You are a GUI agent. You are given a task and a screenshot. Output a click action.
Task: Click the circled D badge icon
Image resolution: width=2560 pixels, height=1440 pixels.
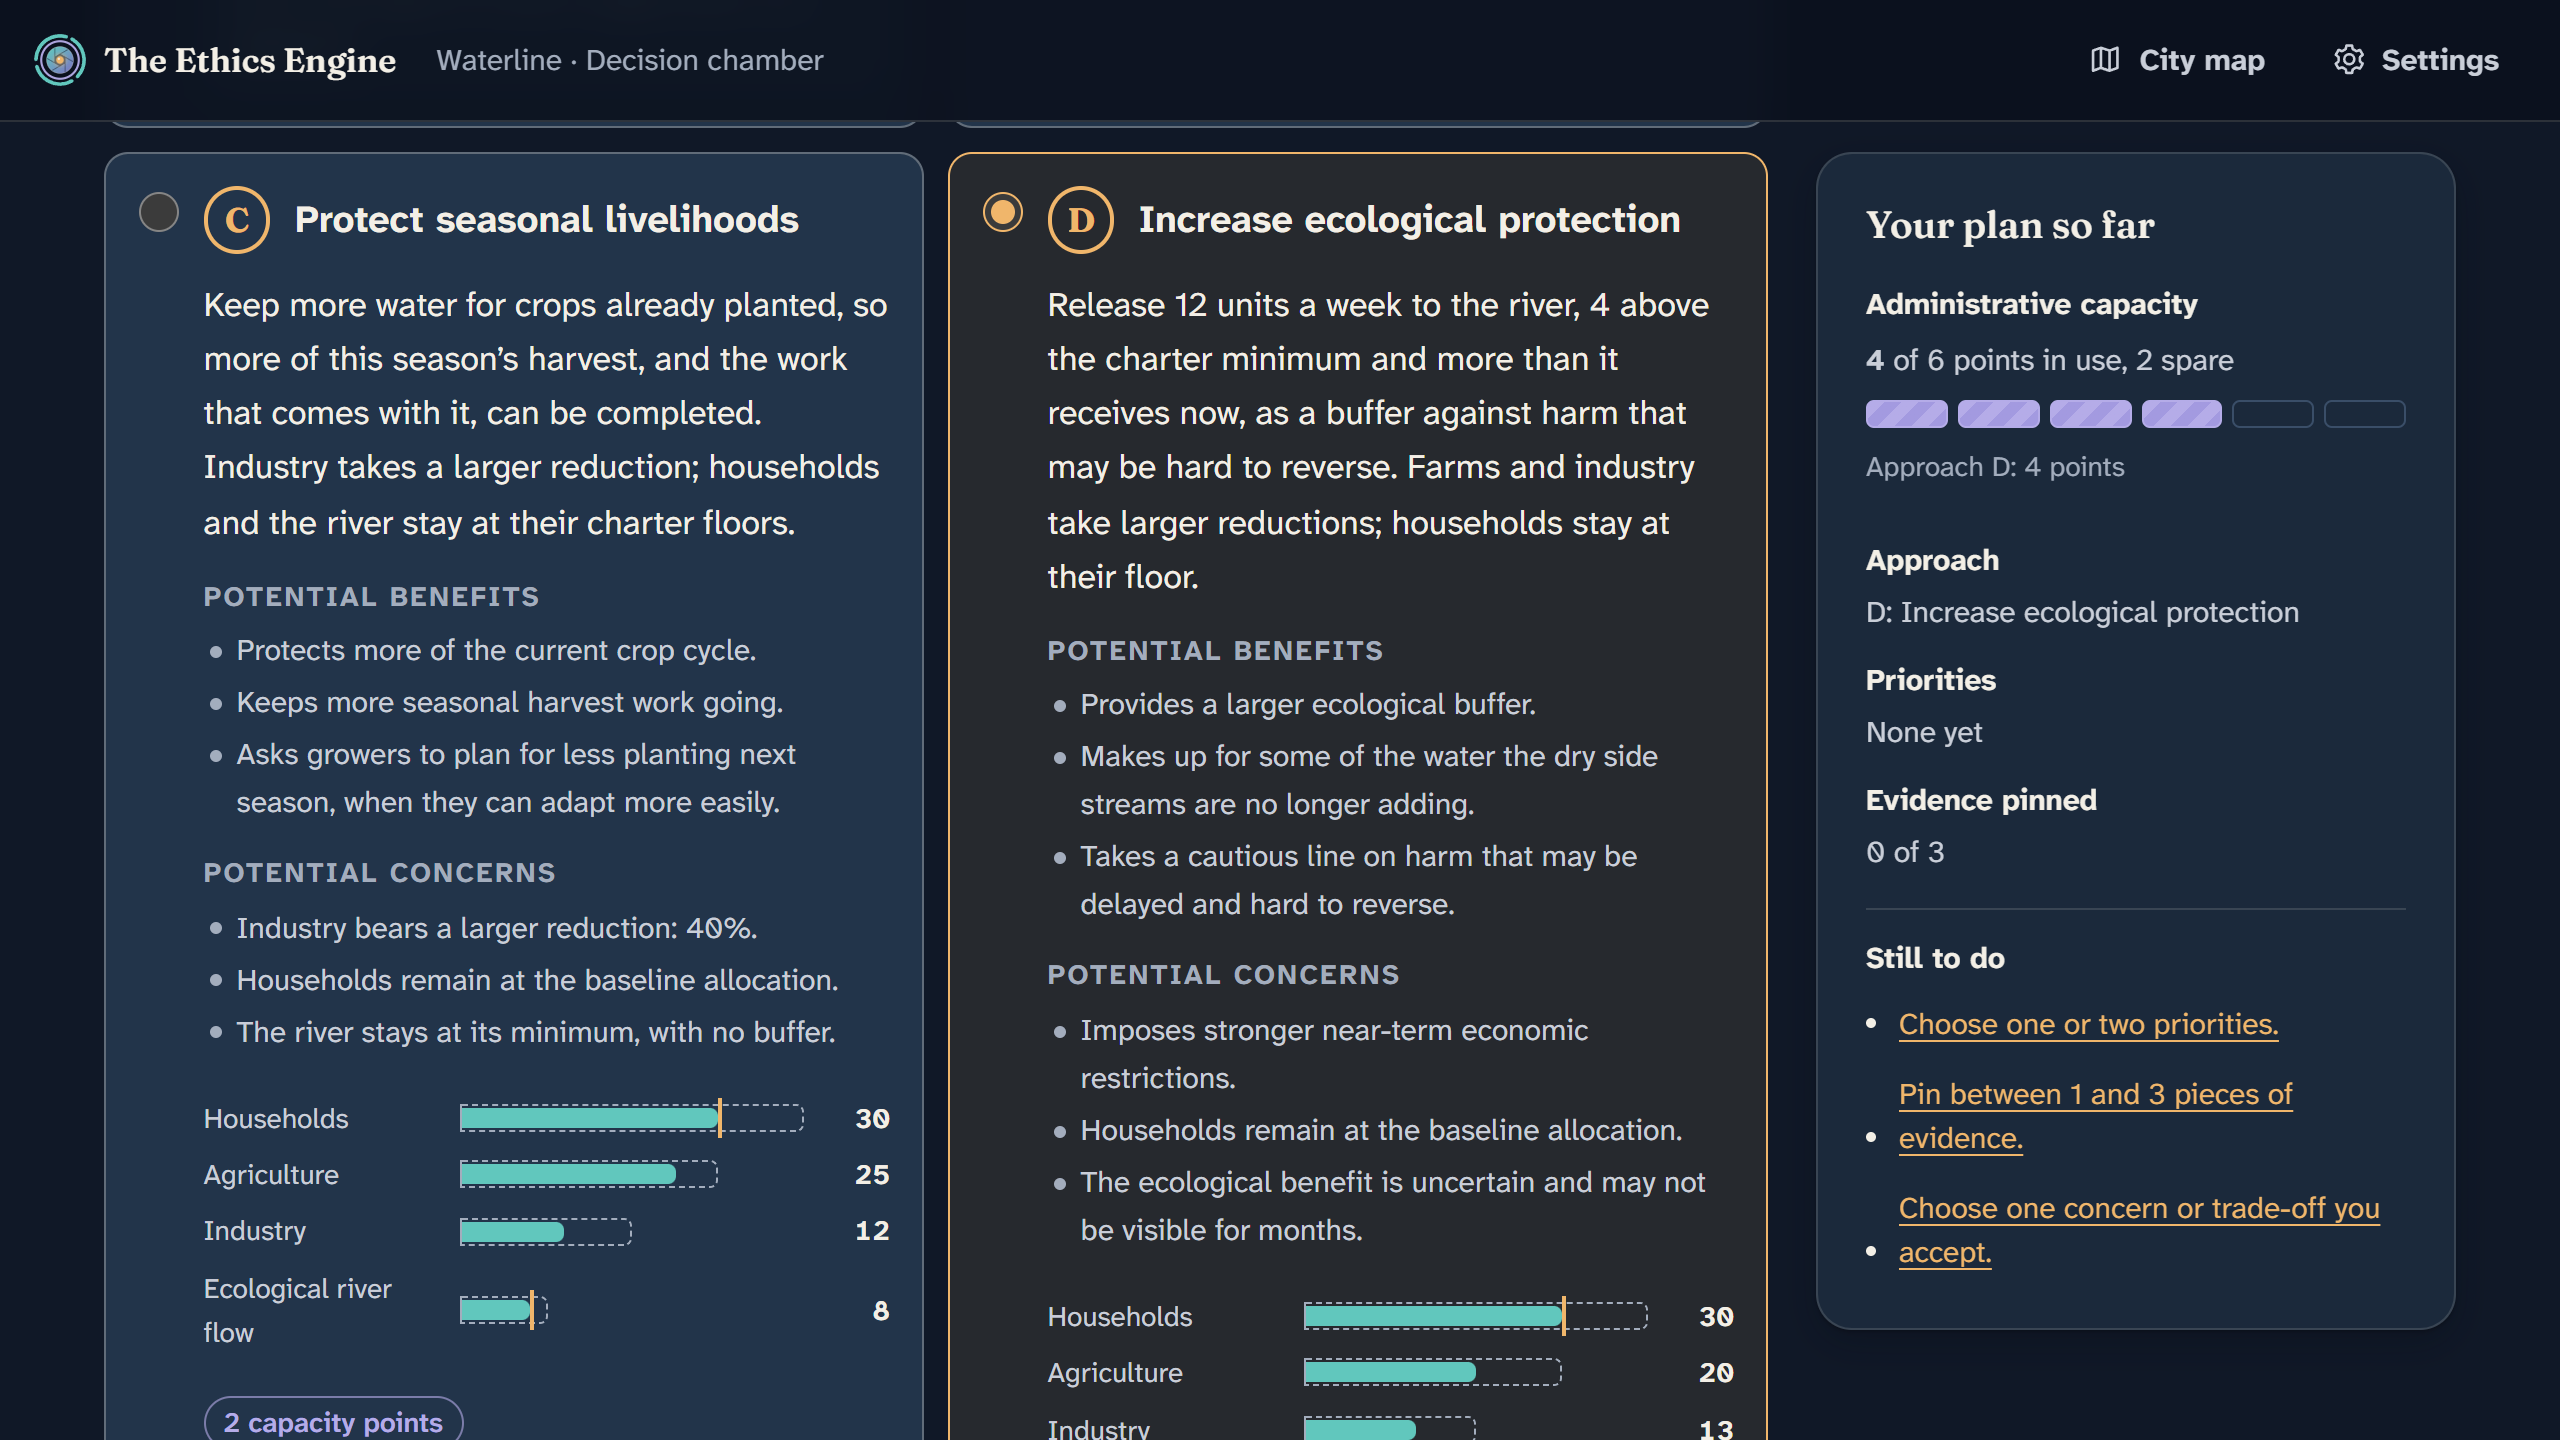click(x=1081, y=220)
